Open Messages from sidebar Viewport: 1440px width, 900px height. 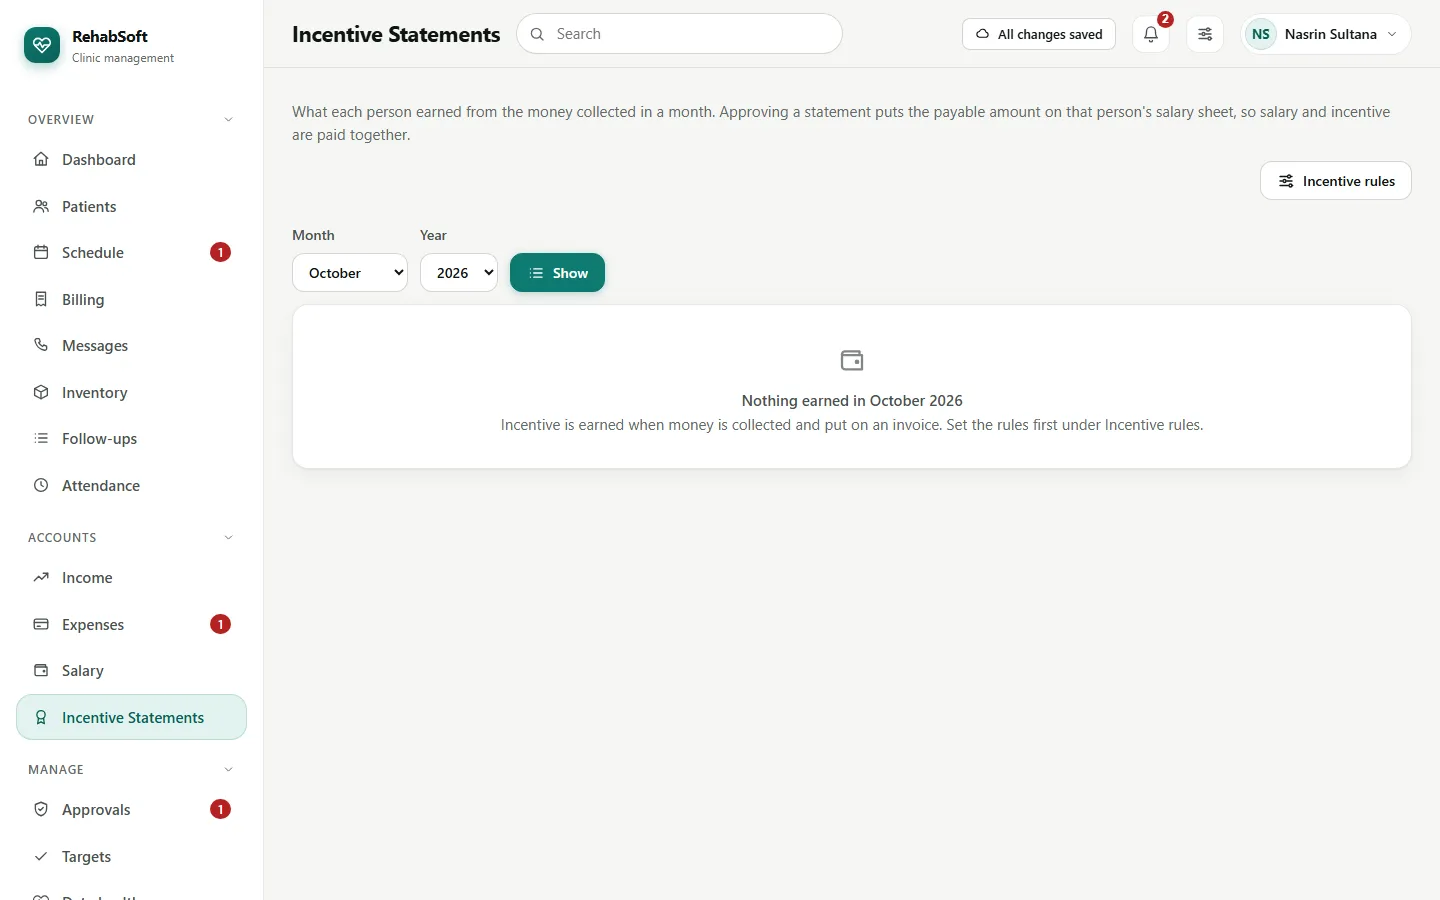pos(131,345)
